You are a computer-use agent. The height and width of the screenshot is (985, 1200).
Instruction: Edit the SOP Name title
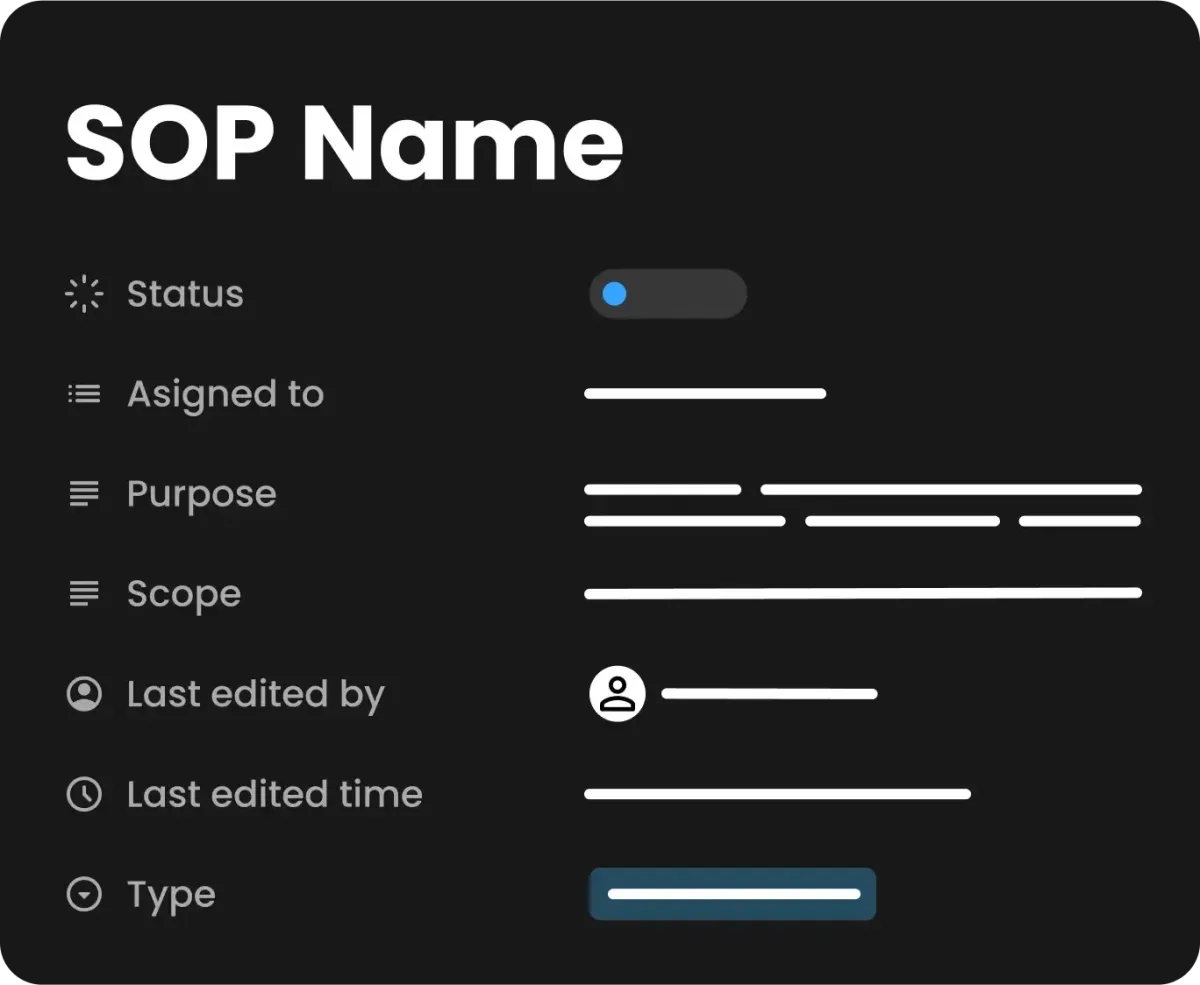[x=345, y=142]
